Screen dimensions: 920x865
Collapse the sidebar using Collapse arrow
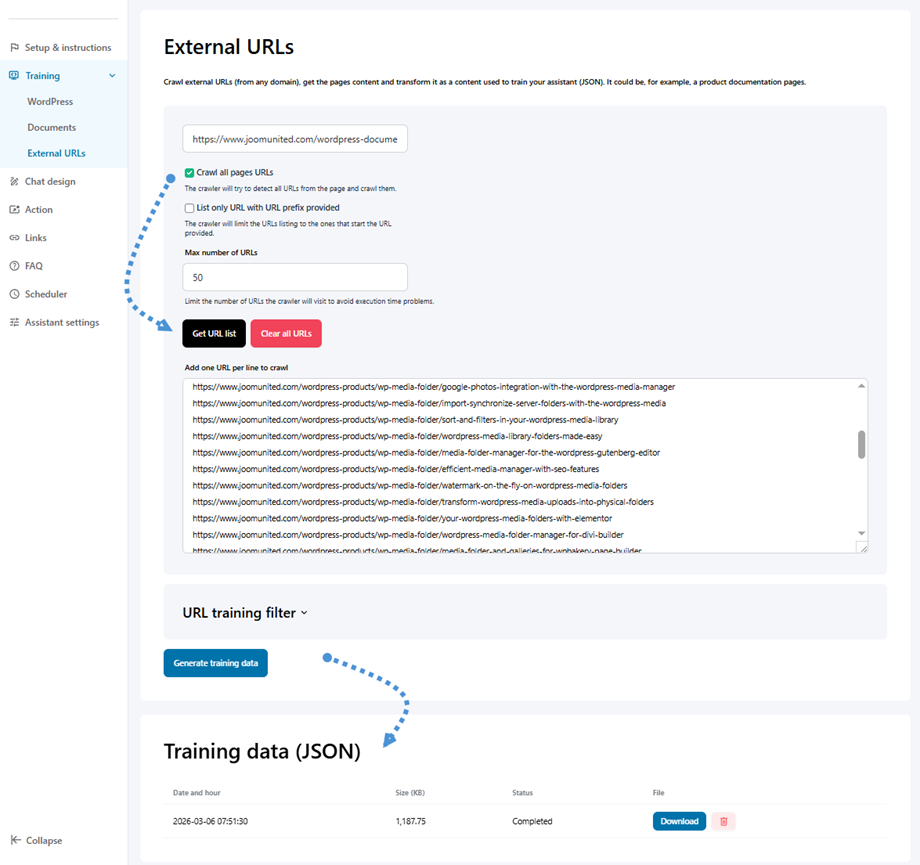[15, 840]
